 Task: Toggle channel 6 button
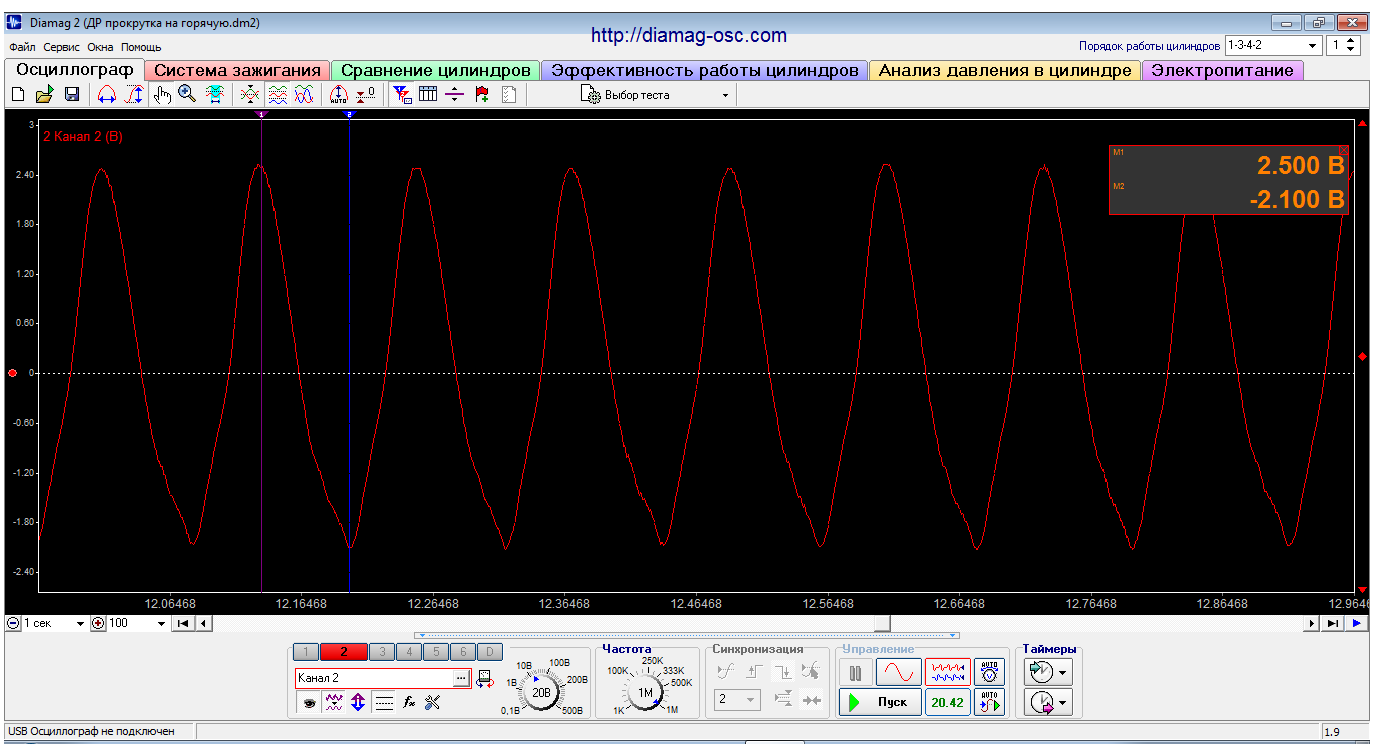coord(462,652)
